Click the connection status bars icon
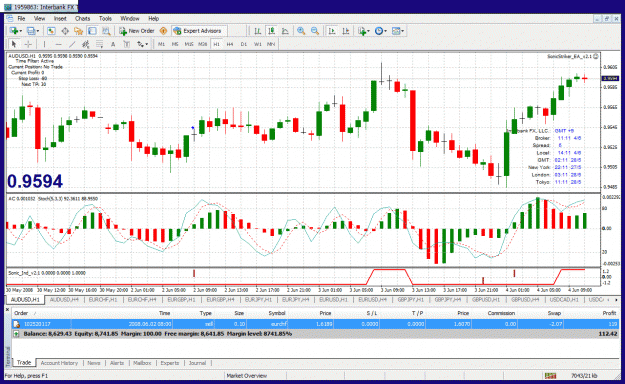This screenshot has width=625, height=384. 550,376
